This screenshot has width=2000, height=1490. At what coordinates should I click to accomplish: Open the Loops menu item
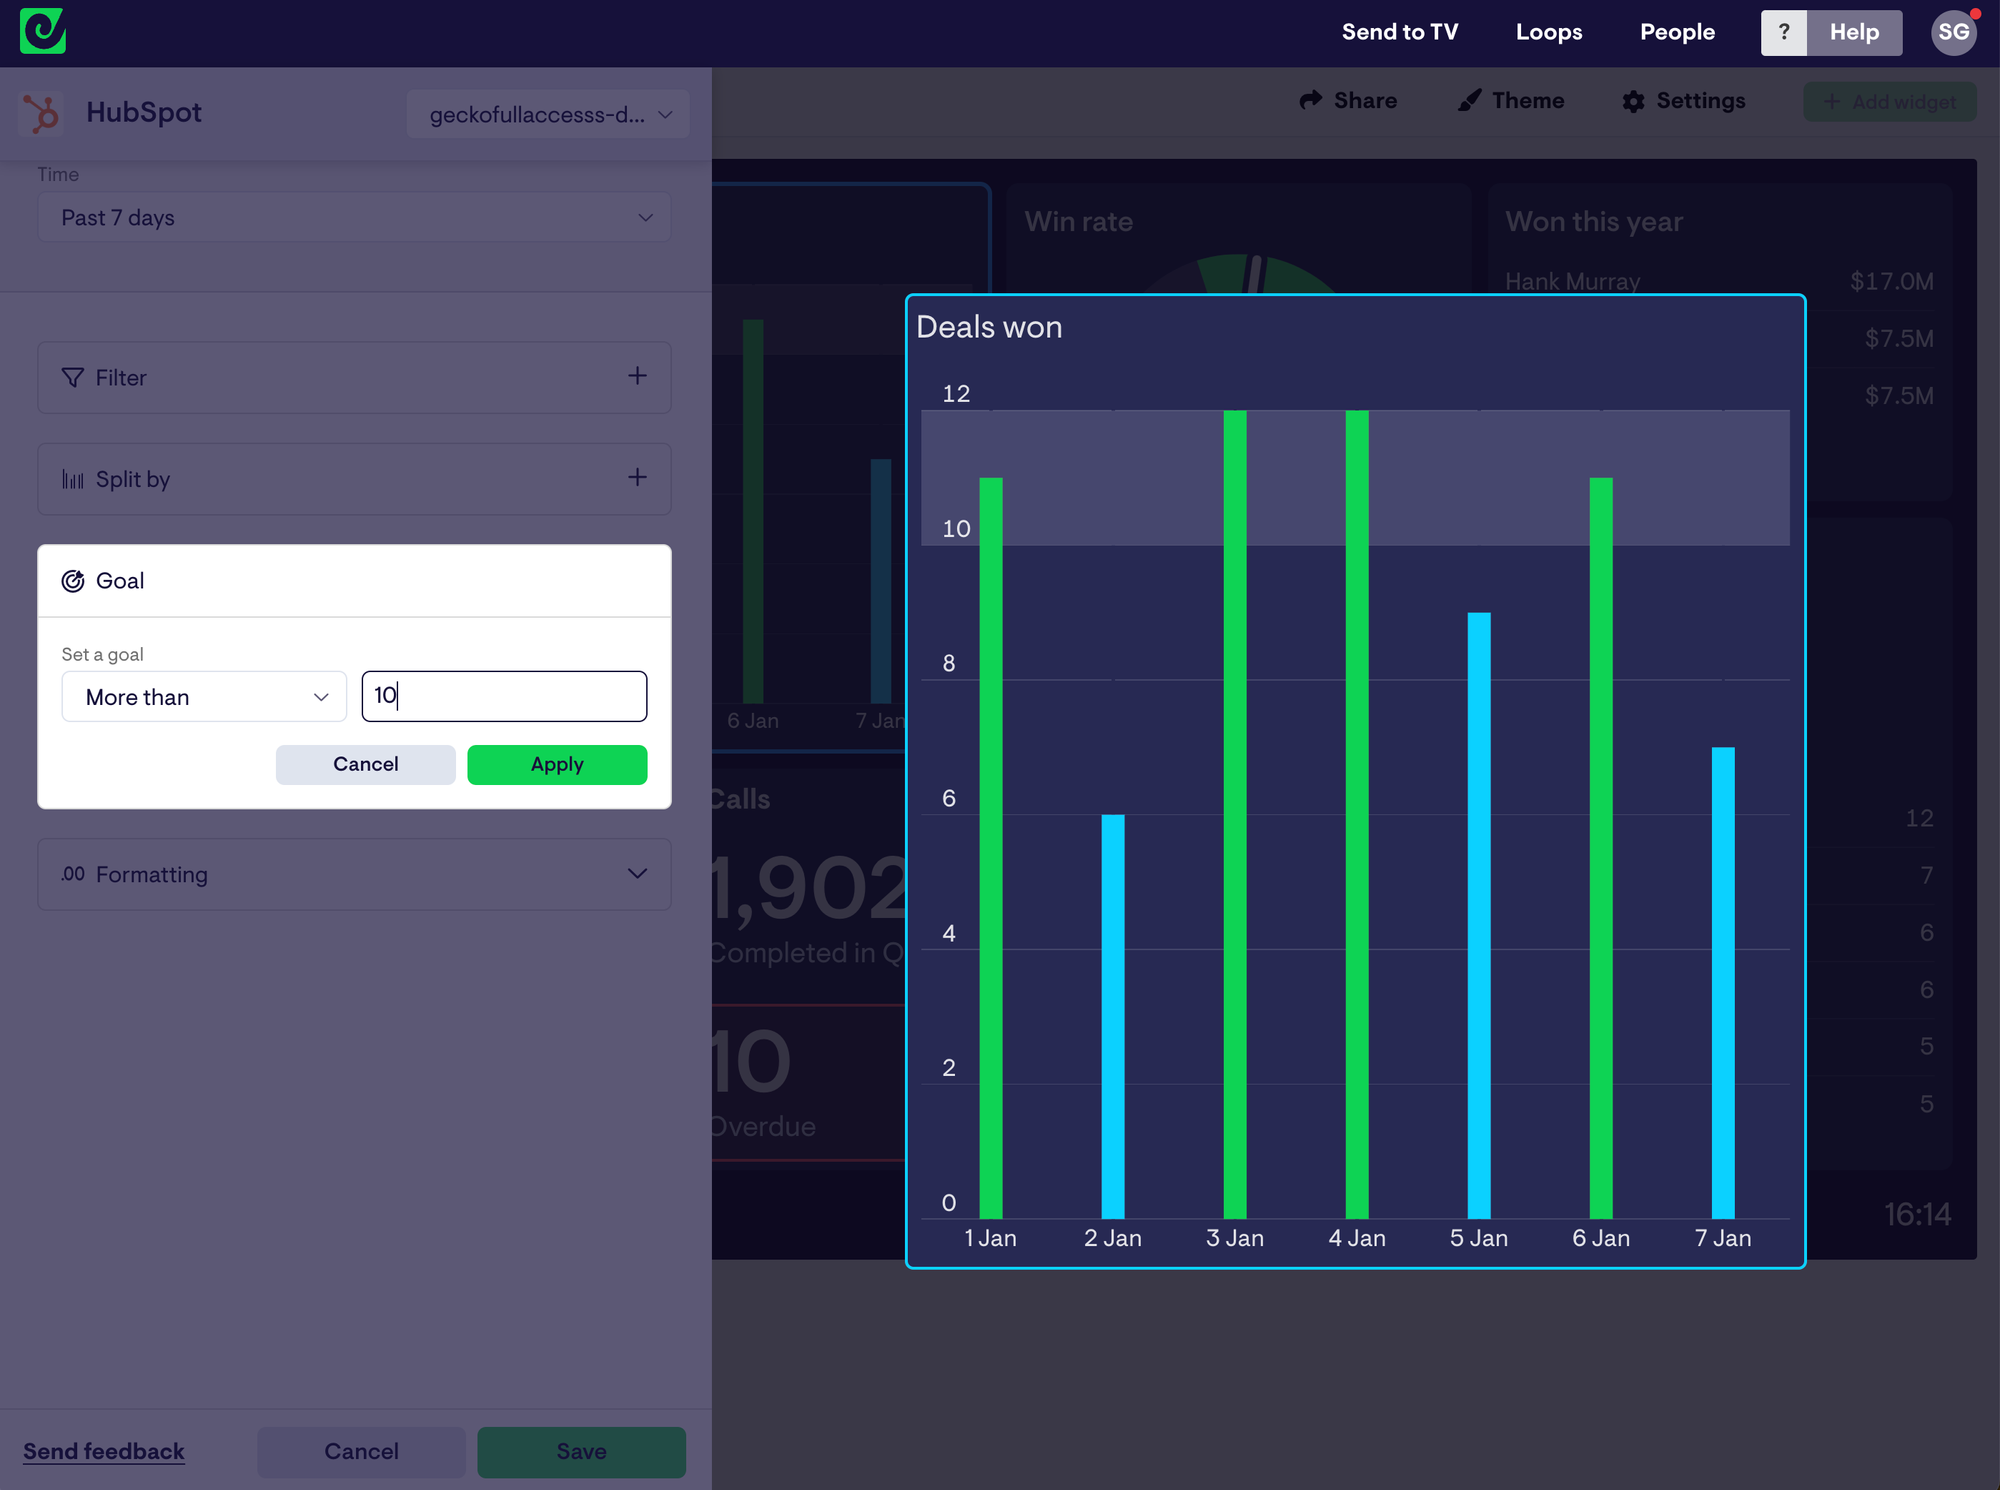point(1548,32)
